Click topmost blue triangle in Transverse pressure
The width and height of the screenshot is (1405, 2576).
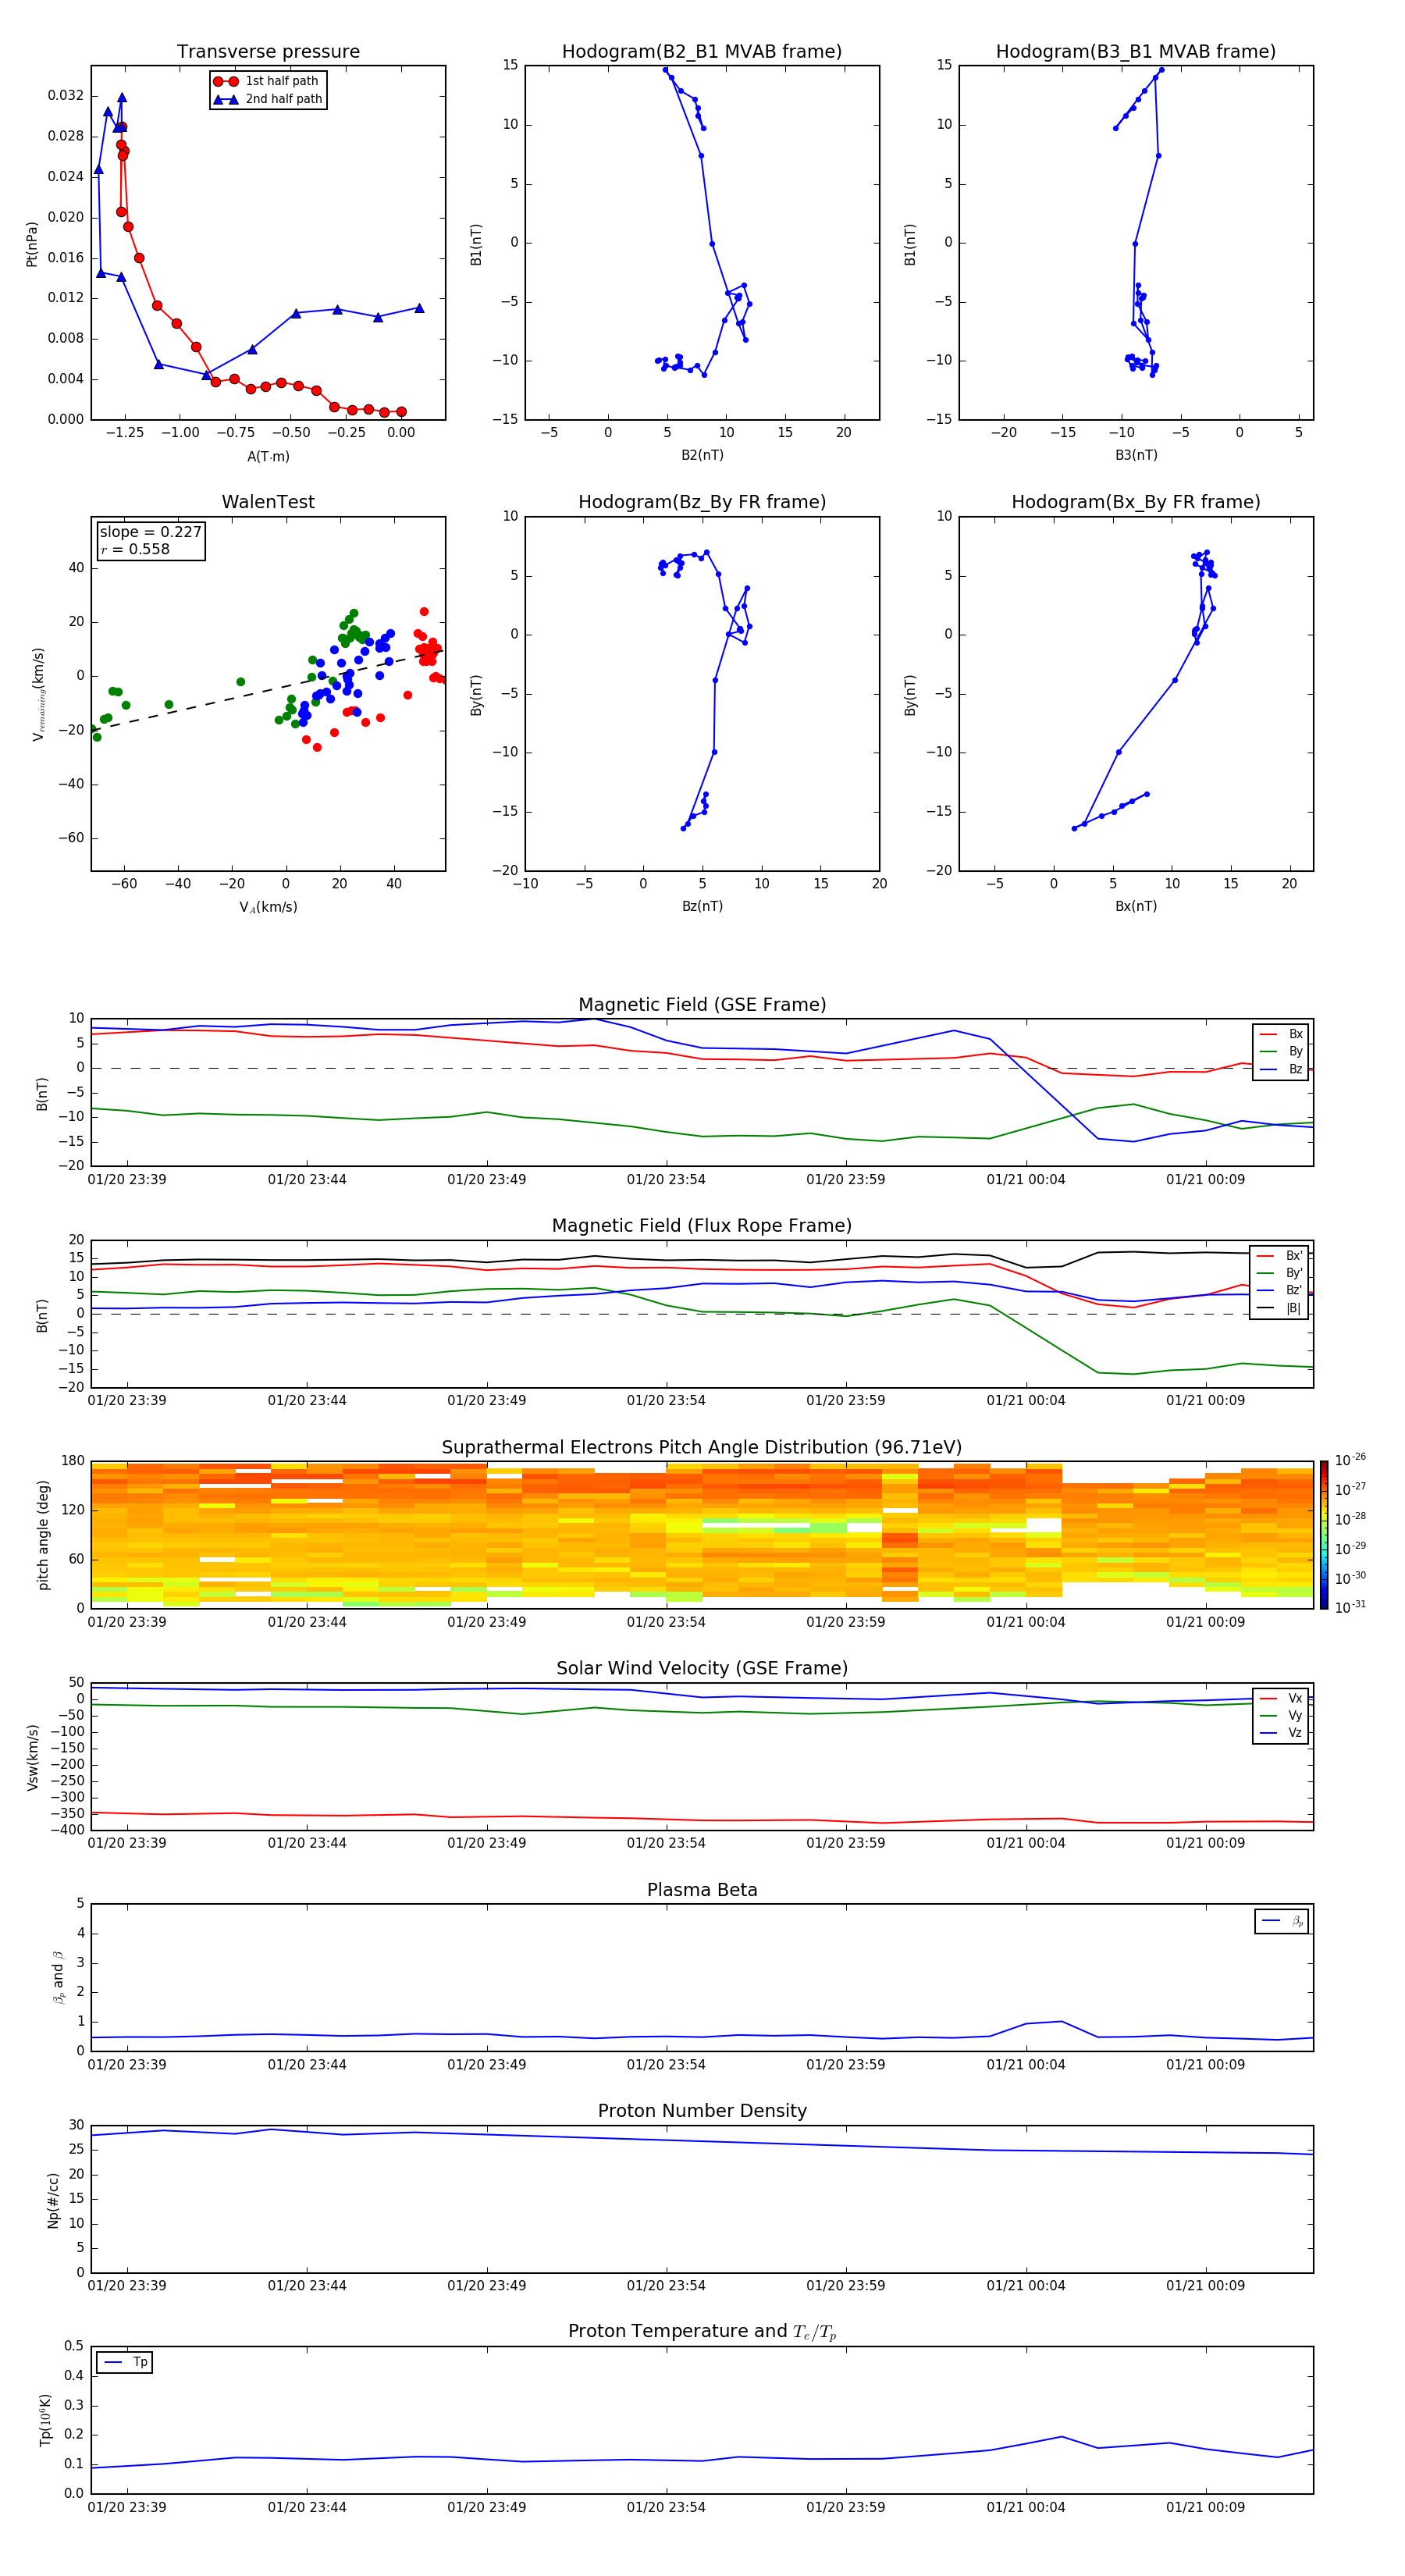[x=122, y=98]
